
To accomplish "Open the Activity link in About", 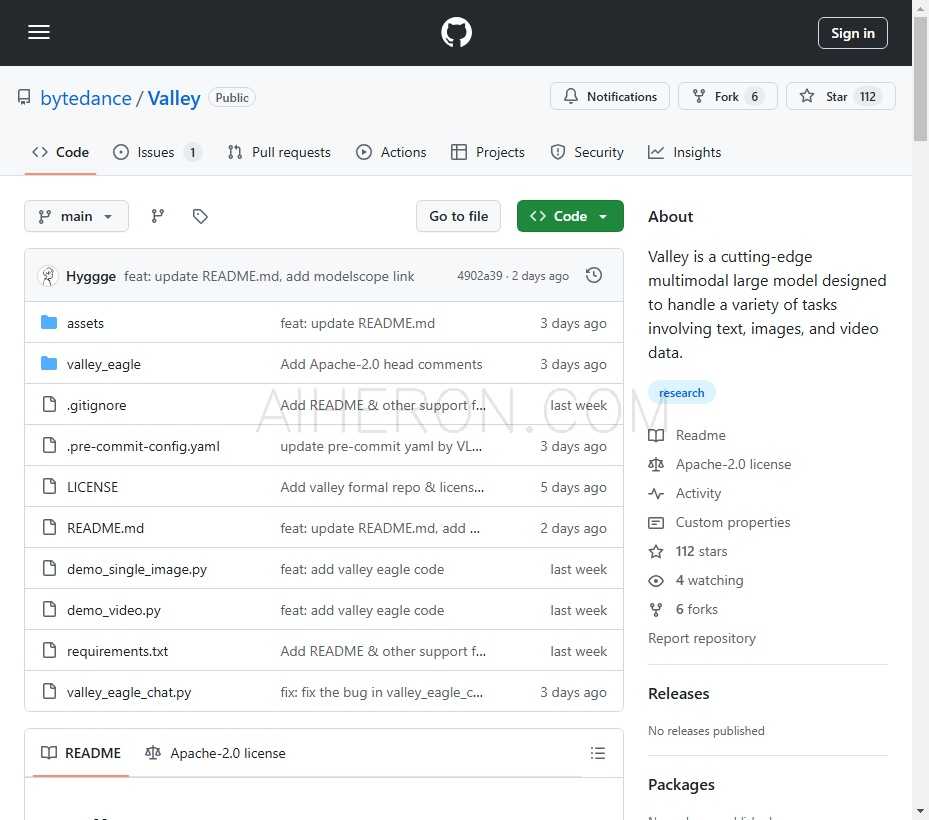I will (699, 493).
